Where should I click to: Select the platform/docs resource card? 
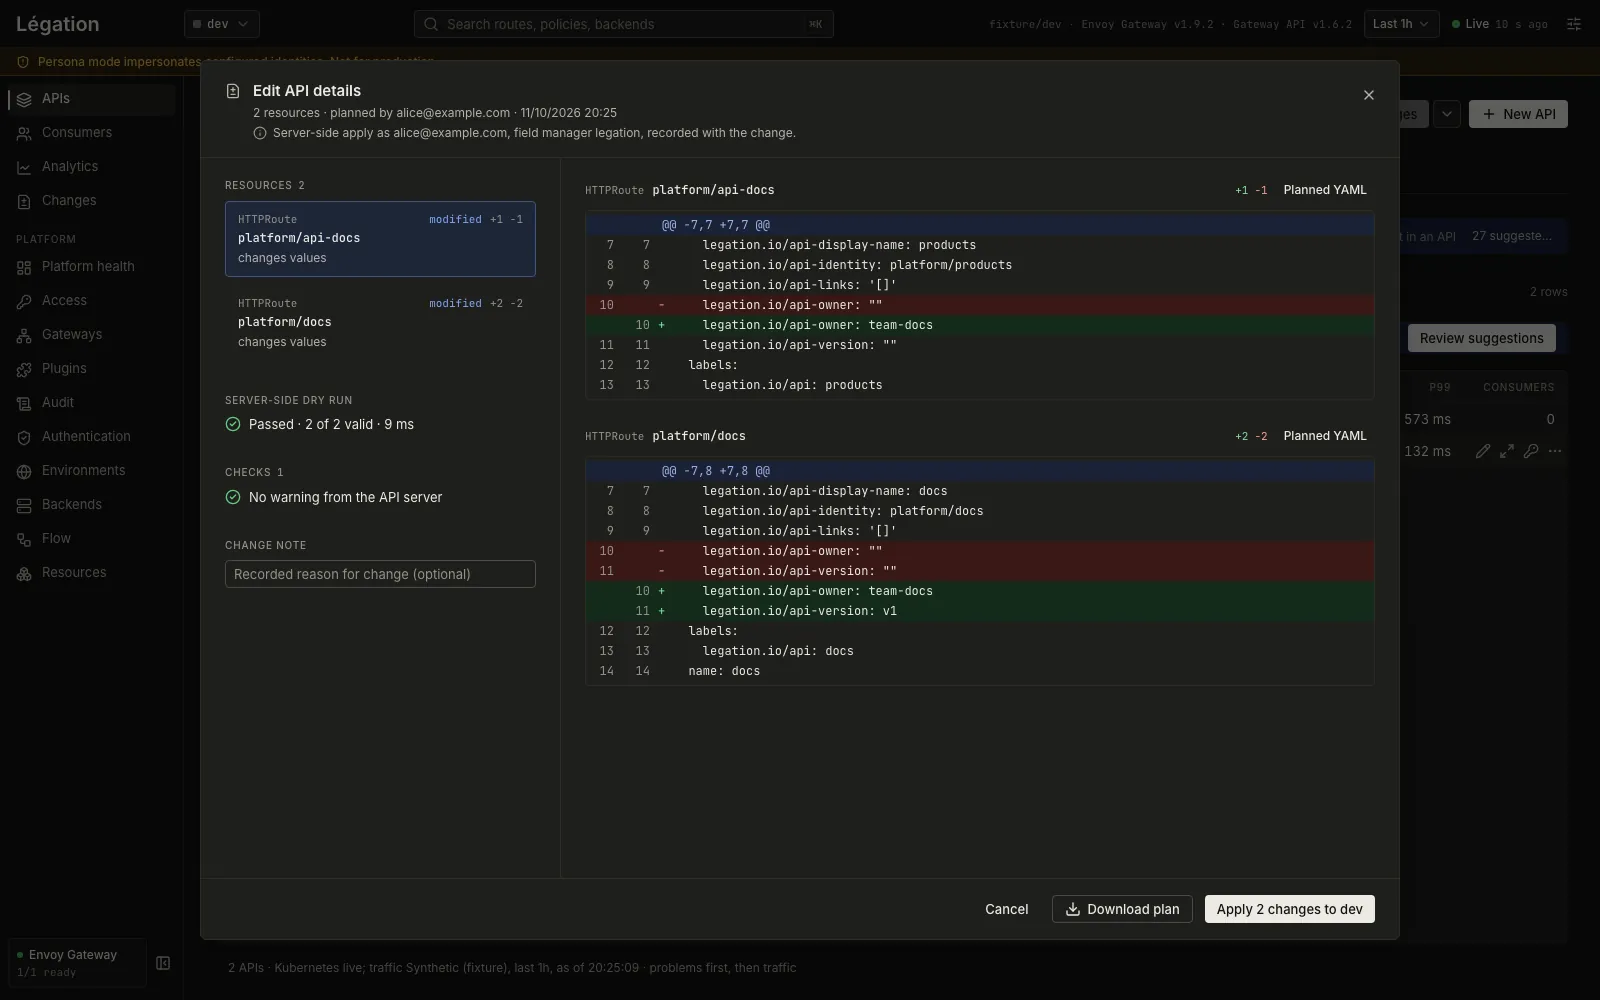tap(380, 323)
